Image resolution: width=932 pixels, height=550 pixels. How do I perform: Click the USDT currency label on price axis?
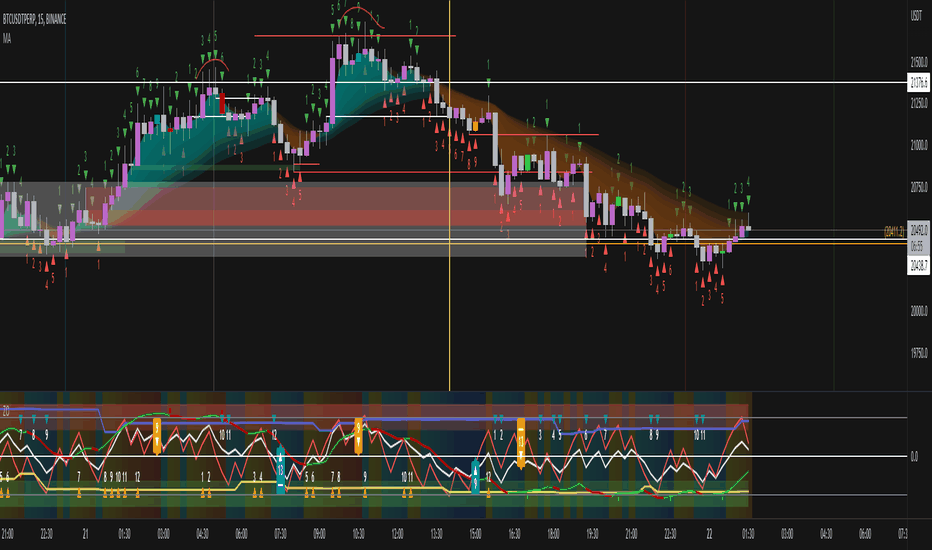click(x=916, y=15)
